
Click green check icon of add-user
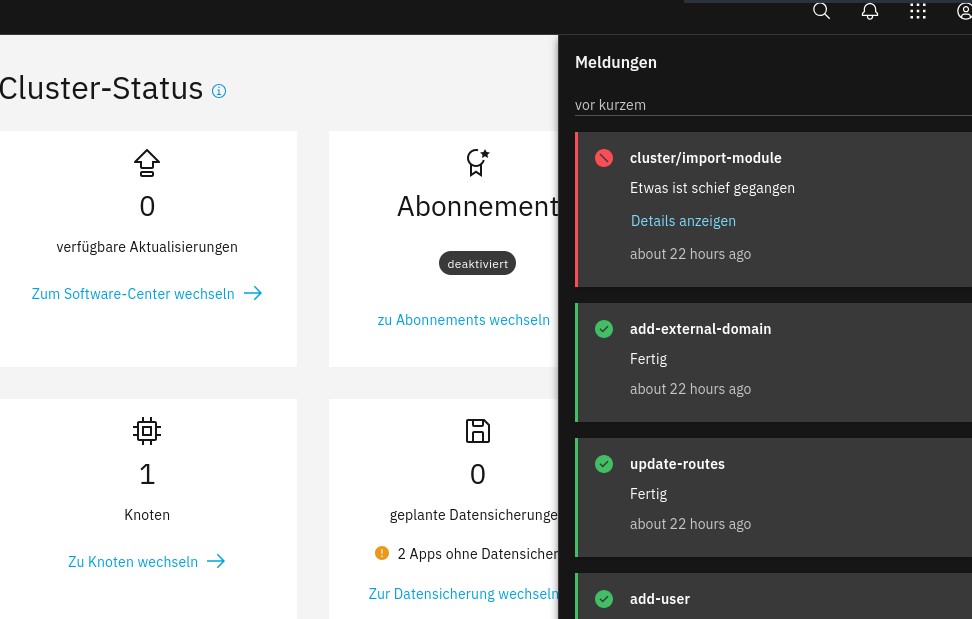(604, 599)
